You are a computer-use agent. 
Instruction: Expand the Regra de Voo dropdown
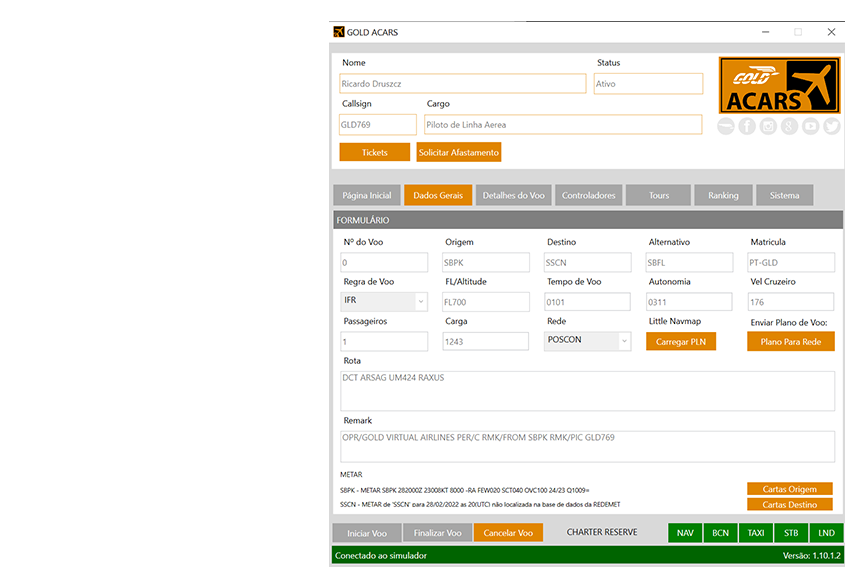[420, 301]
